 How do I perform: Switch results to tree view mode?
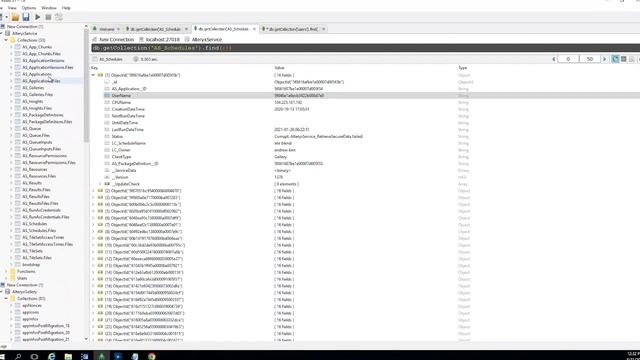pos(615,59)
